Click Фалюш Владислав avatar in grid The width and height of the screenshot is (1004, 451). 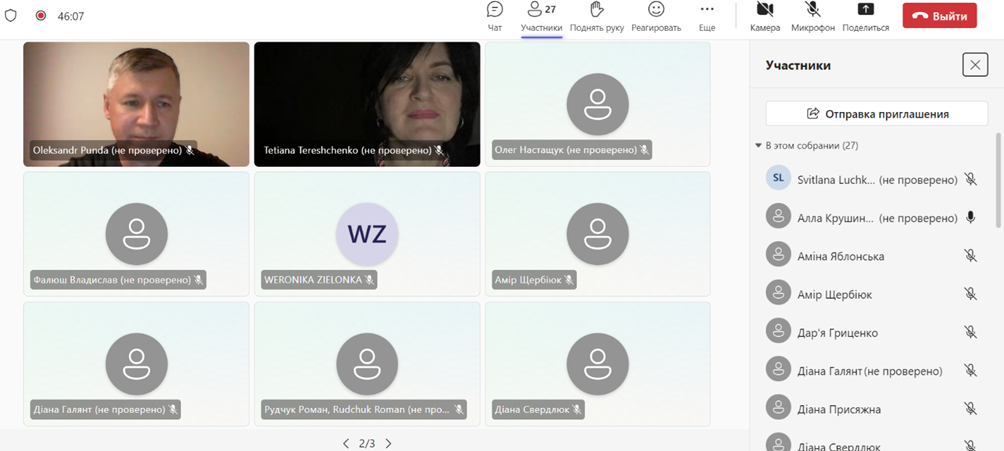point(136,234)
